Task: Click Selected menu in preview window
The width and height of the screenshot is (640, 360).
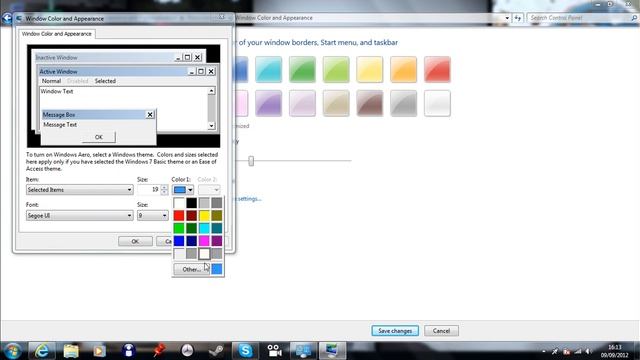Action: point(105,81)
